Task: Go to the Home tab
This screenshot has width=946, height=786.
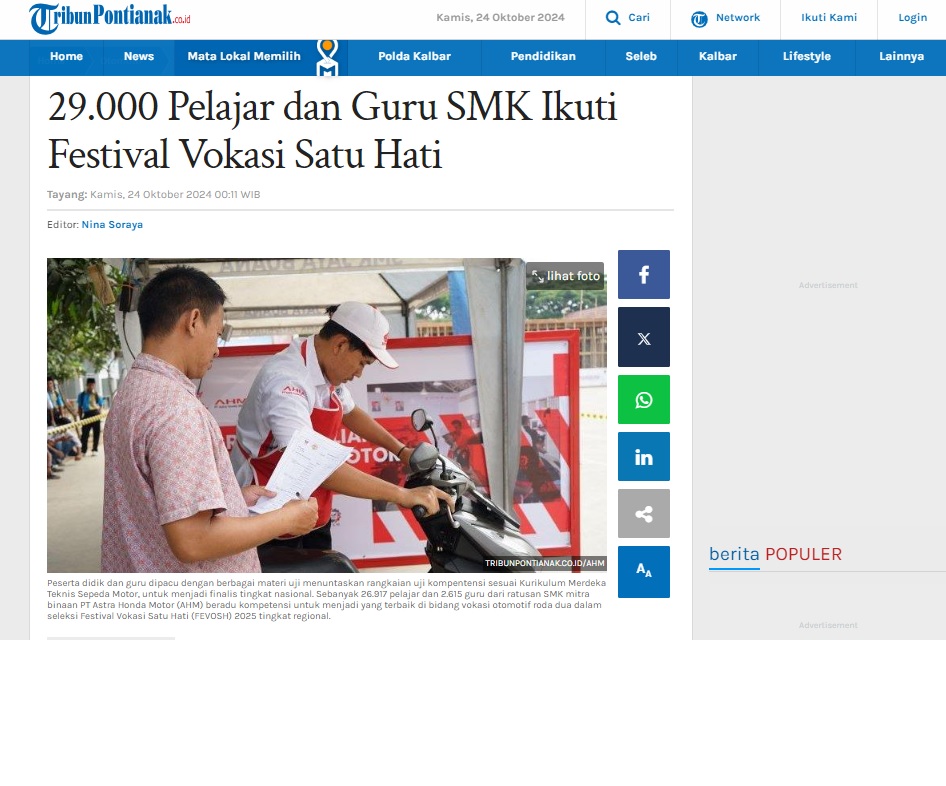Action: point(66,56)
